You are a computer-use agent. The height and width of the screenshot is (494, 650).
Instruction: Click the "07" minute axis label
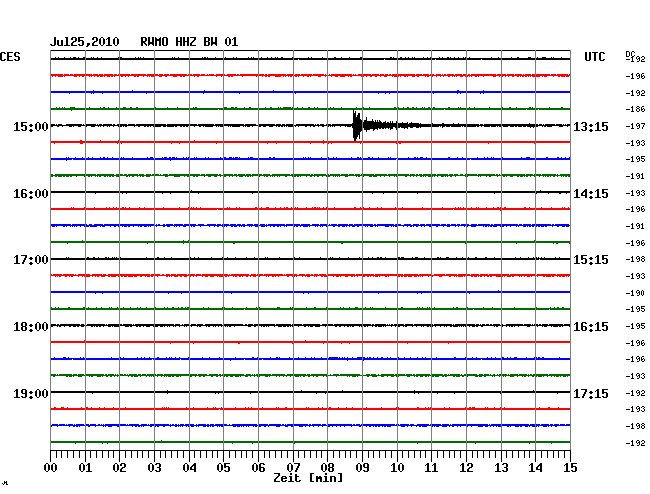pos(293,468)
